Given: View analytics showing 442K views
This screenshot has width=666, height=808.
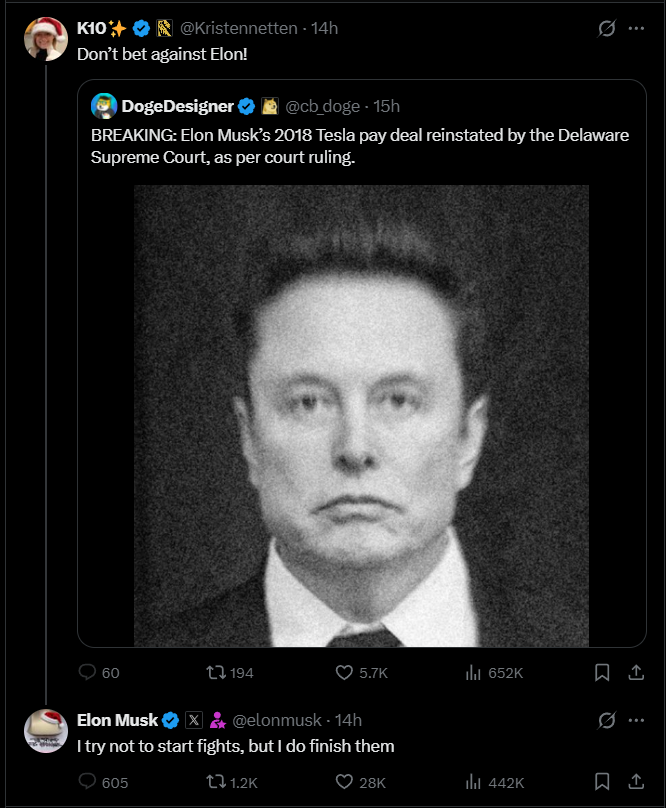Looking at the screenshot, I should coord(474,782).
